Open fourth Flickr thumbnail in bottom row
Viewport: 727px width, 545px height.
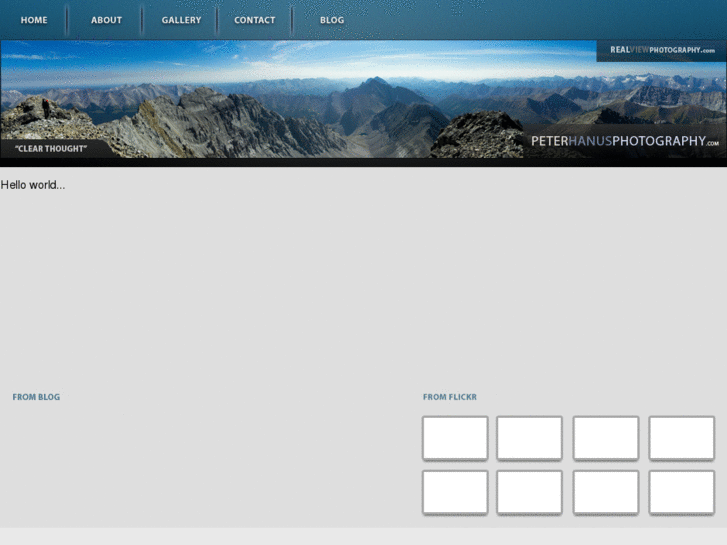pyautogui.click(x=682, y=492)
